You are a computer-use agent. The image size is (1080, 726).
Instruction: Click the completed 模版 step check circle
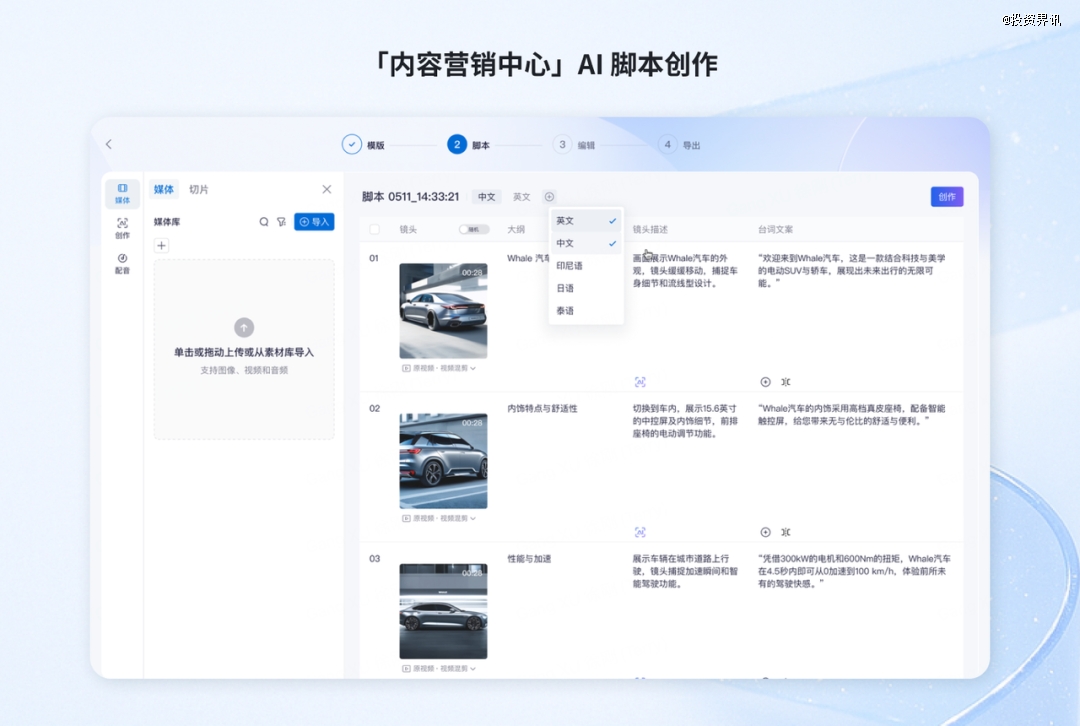(x=351, y=144)
